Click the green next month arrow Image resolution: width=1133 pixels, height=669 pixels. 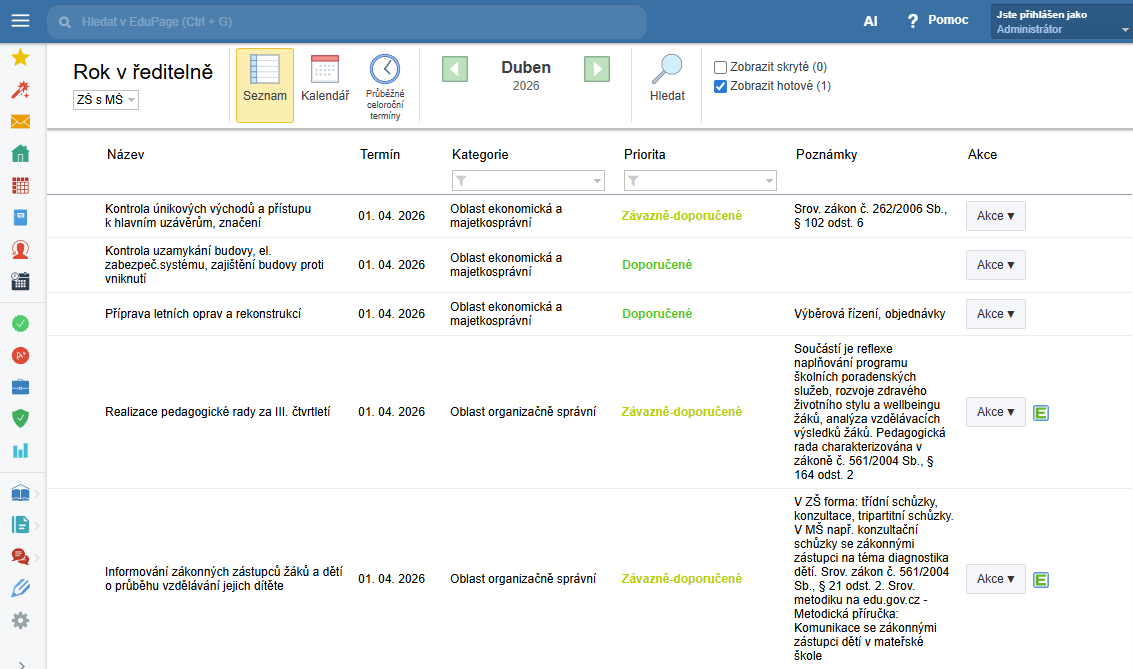click(597, 68)
